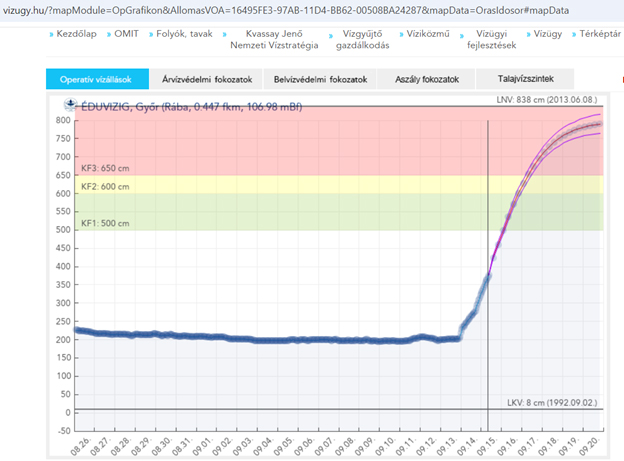This screenshot has width=624, height=461.
Task: Click the bullet arrow before Folyók, tavak
Action: [151, 35]
